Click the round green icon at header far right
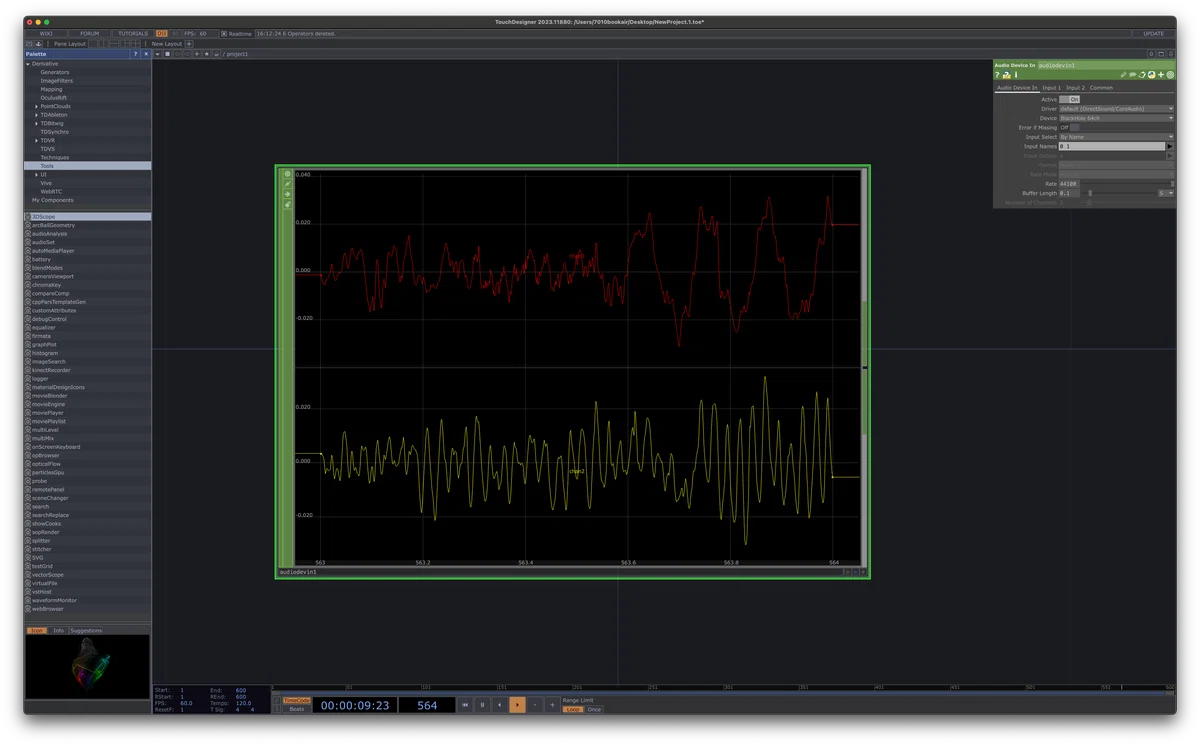 [1170, 75]
